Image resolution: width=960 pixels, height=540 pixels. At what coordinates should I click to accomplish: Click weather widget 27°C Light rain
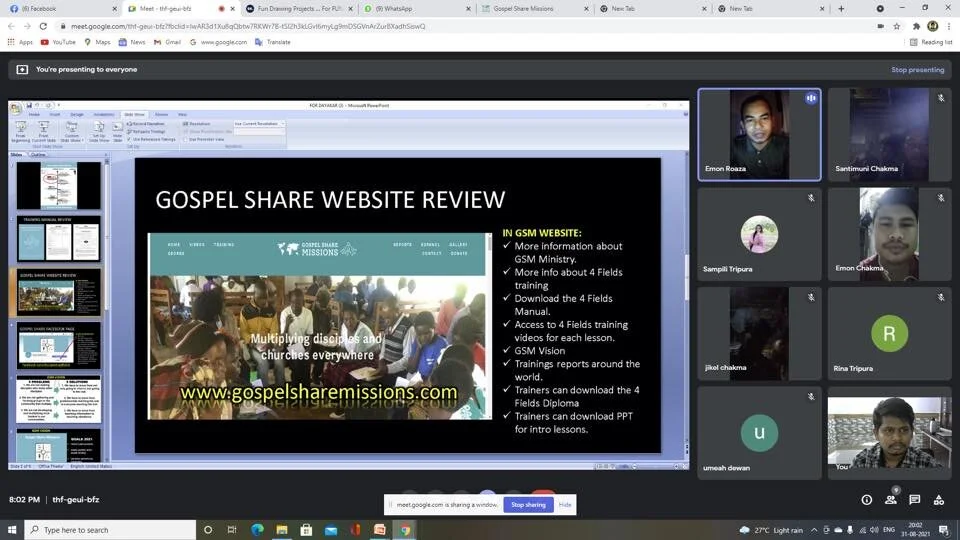tap(771, 530)
